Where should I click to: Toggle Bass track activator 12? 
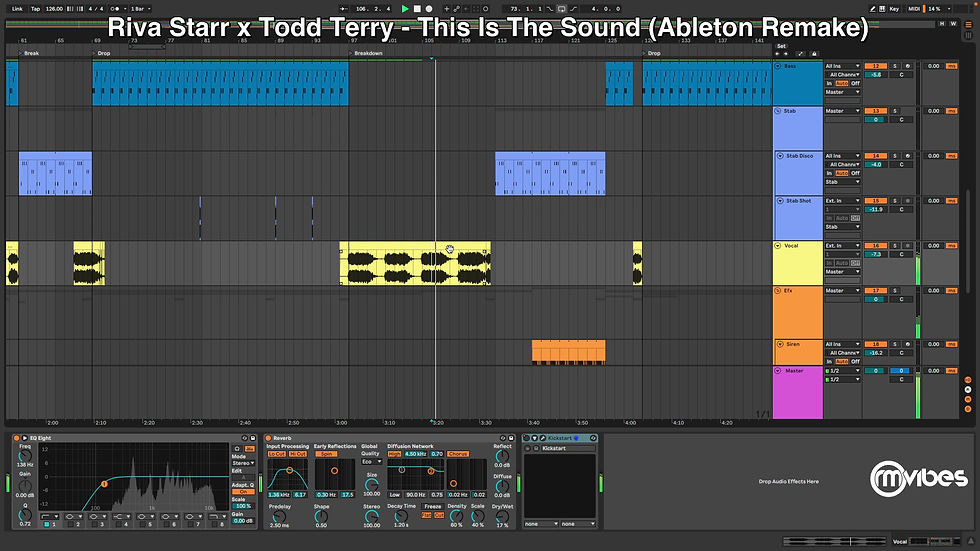(876, 66)
